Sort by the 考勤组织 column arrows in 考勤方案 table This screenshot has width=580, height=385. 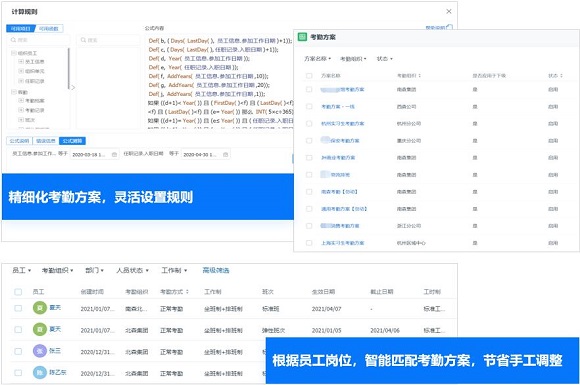pyautogui.click(x=419, y=75)
